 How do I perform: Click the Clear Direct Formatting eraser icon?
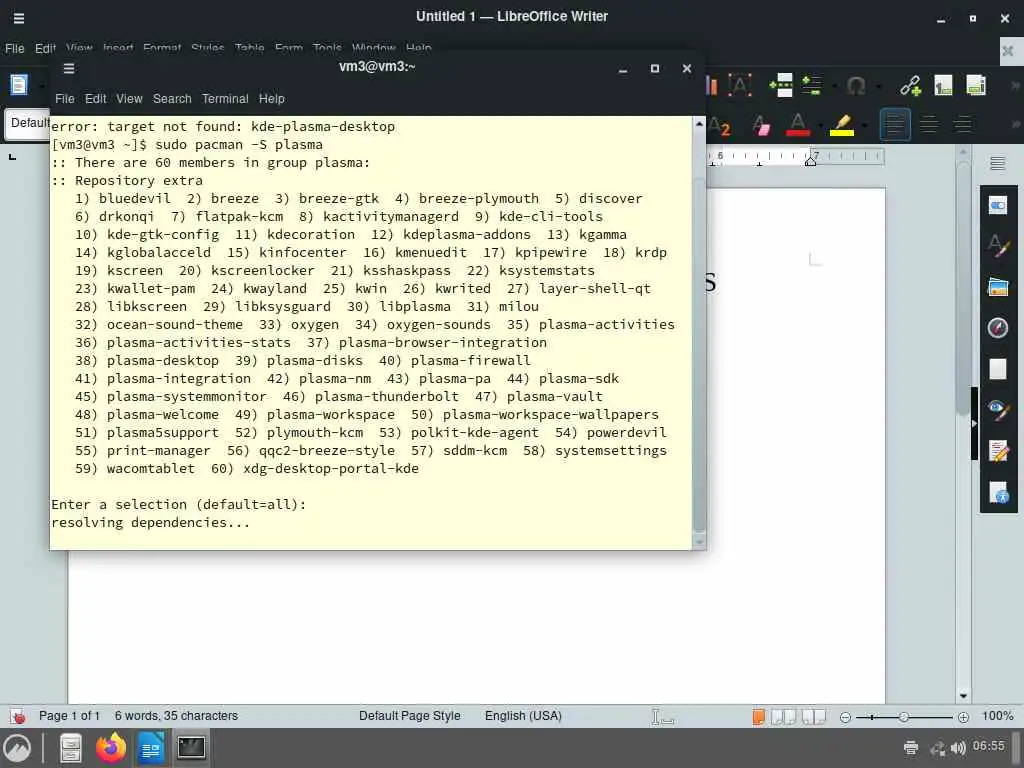click(x=761, y=125)
